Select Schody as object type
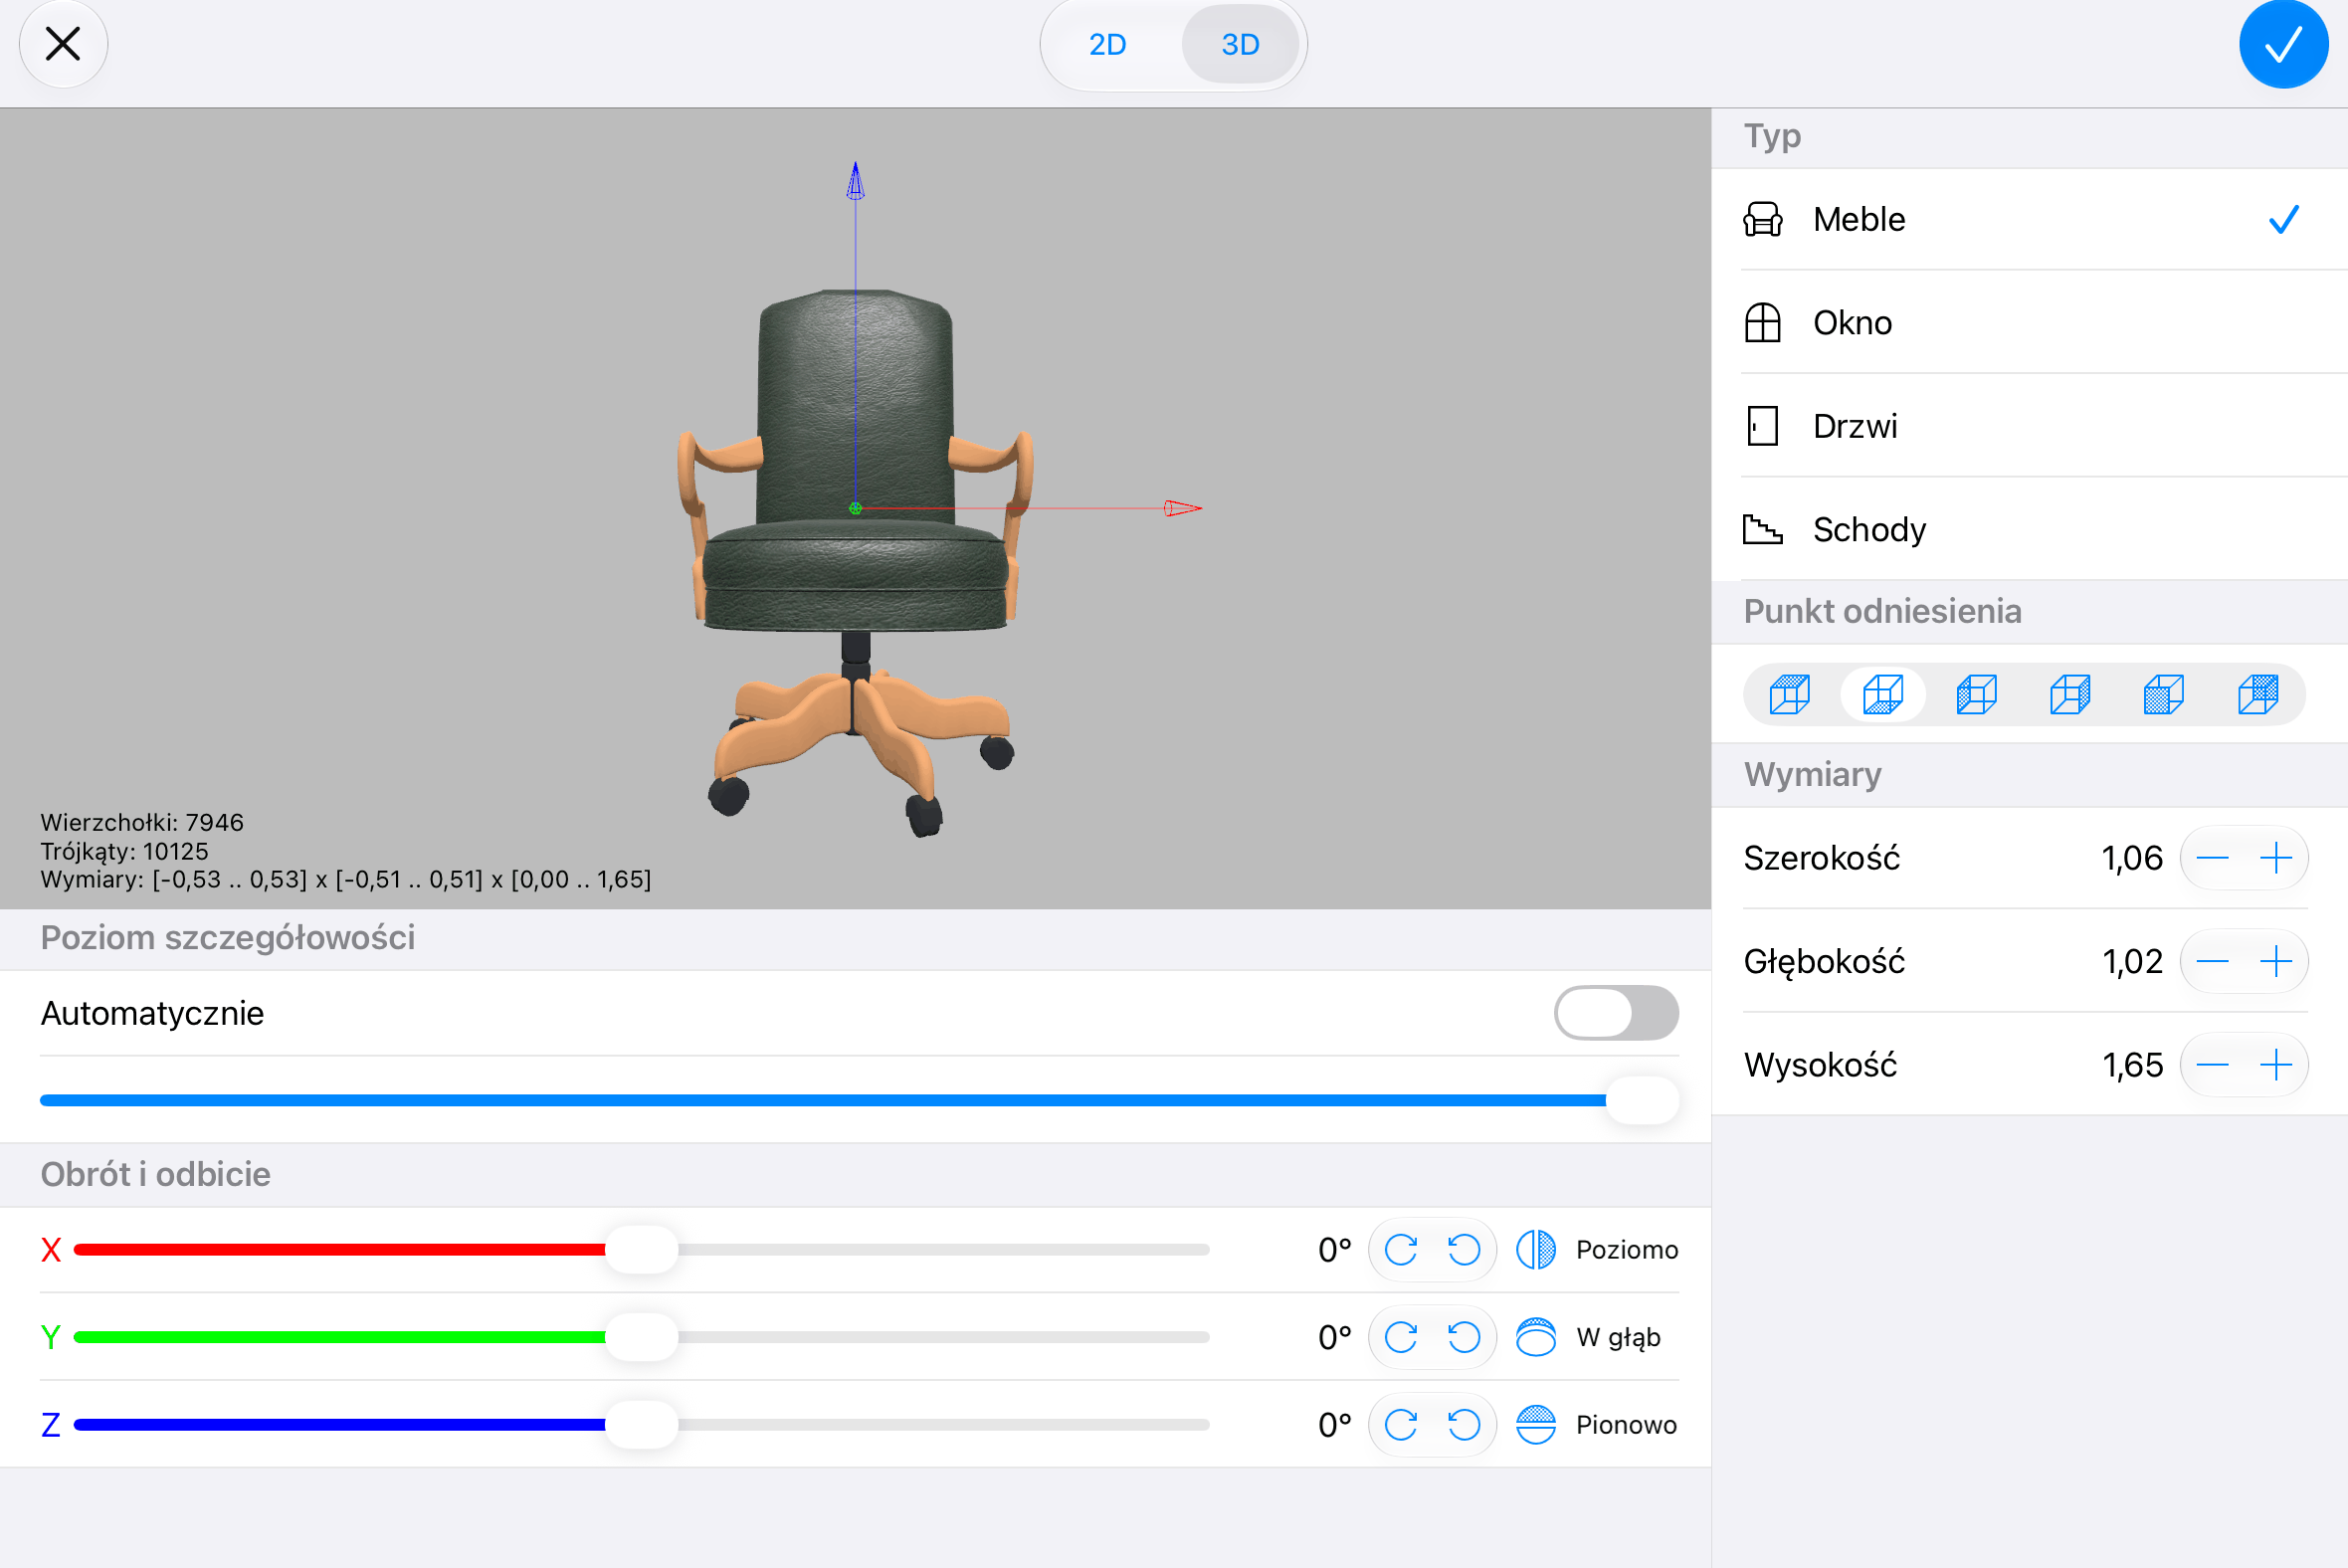The image size is (2348, 1568). [2029, 529]
